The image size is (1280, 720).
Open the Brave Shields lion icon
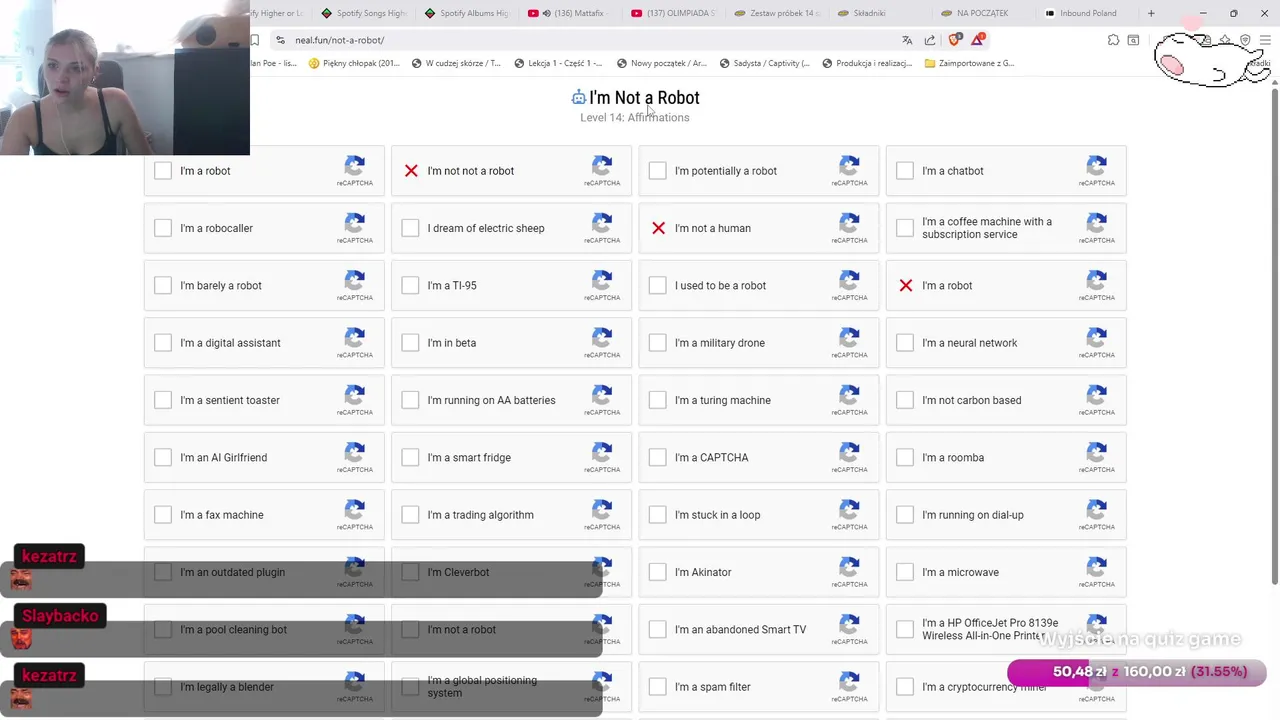[x=954, y=40]
